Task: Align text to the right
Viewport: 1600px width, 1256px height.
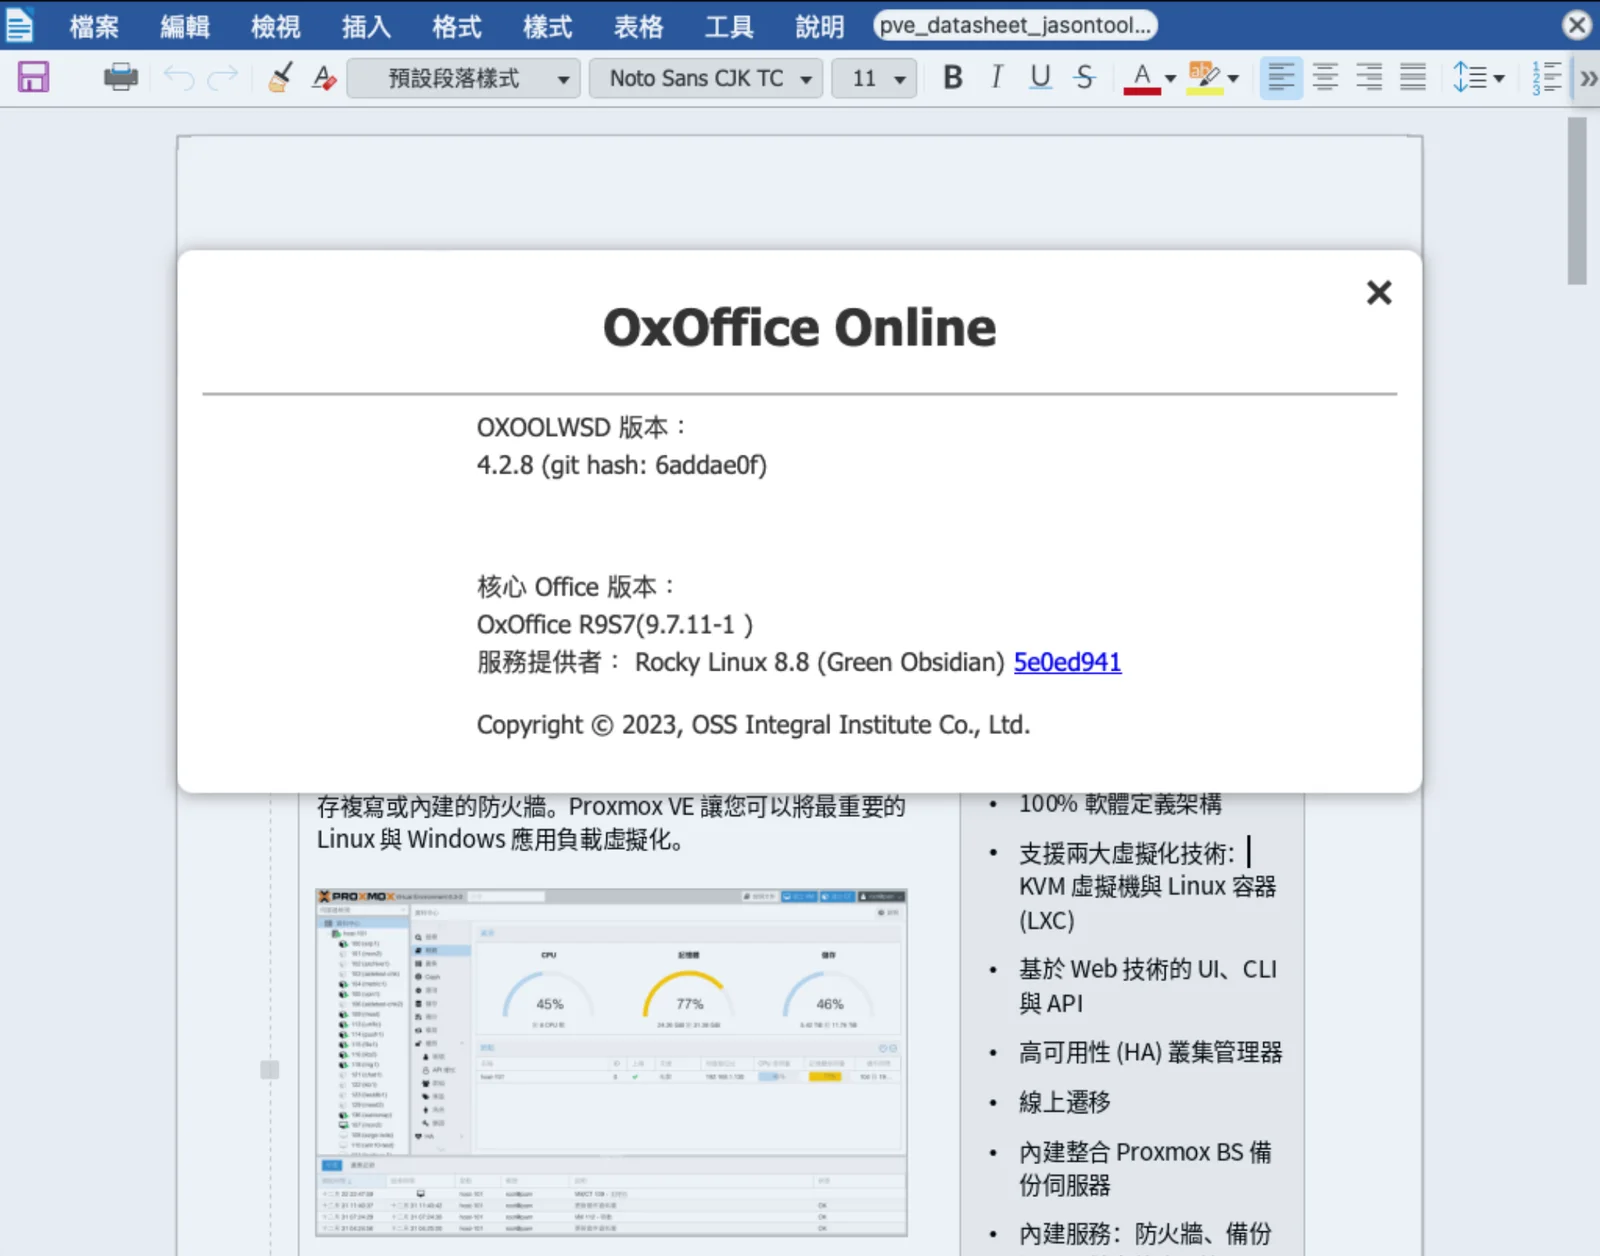Action: (x=1369, y=77)
